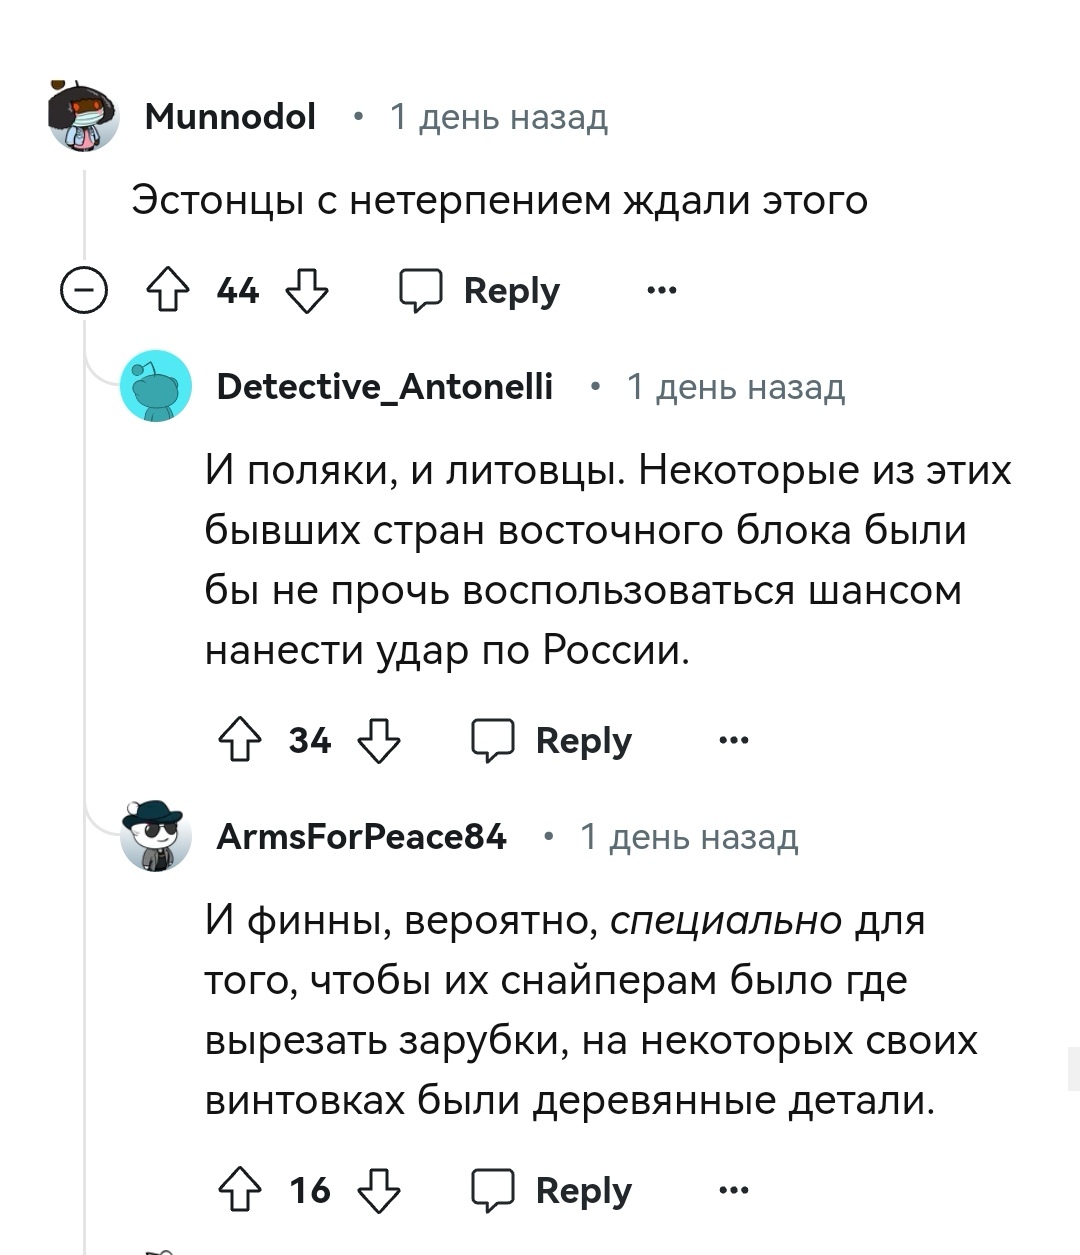Upvote ArmsForPeace84's comment
Screen dimensions: 1080x1255
240,1191
